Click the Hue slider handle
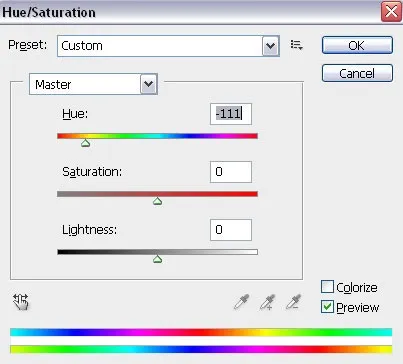 [86, 143]
